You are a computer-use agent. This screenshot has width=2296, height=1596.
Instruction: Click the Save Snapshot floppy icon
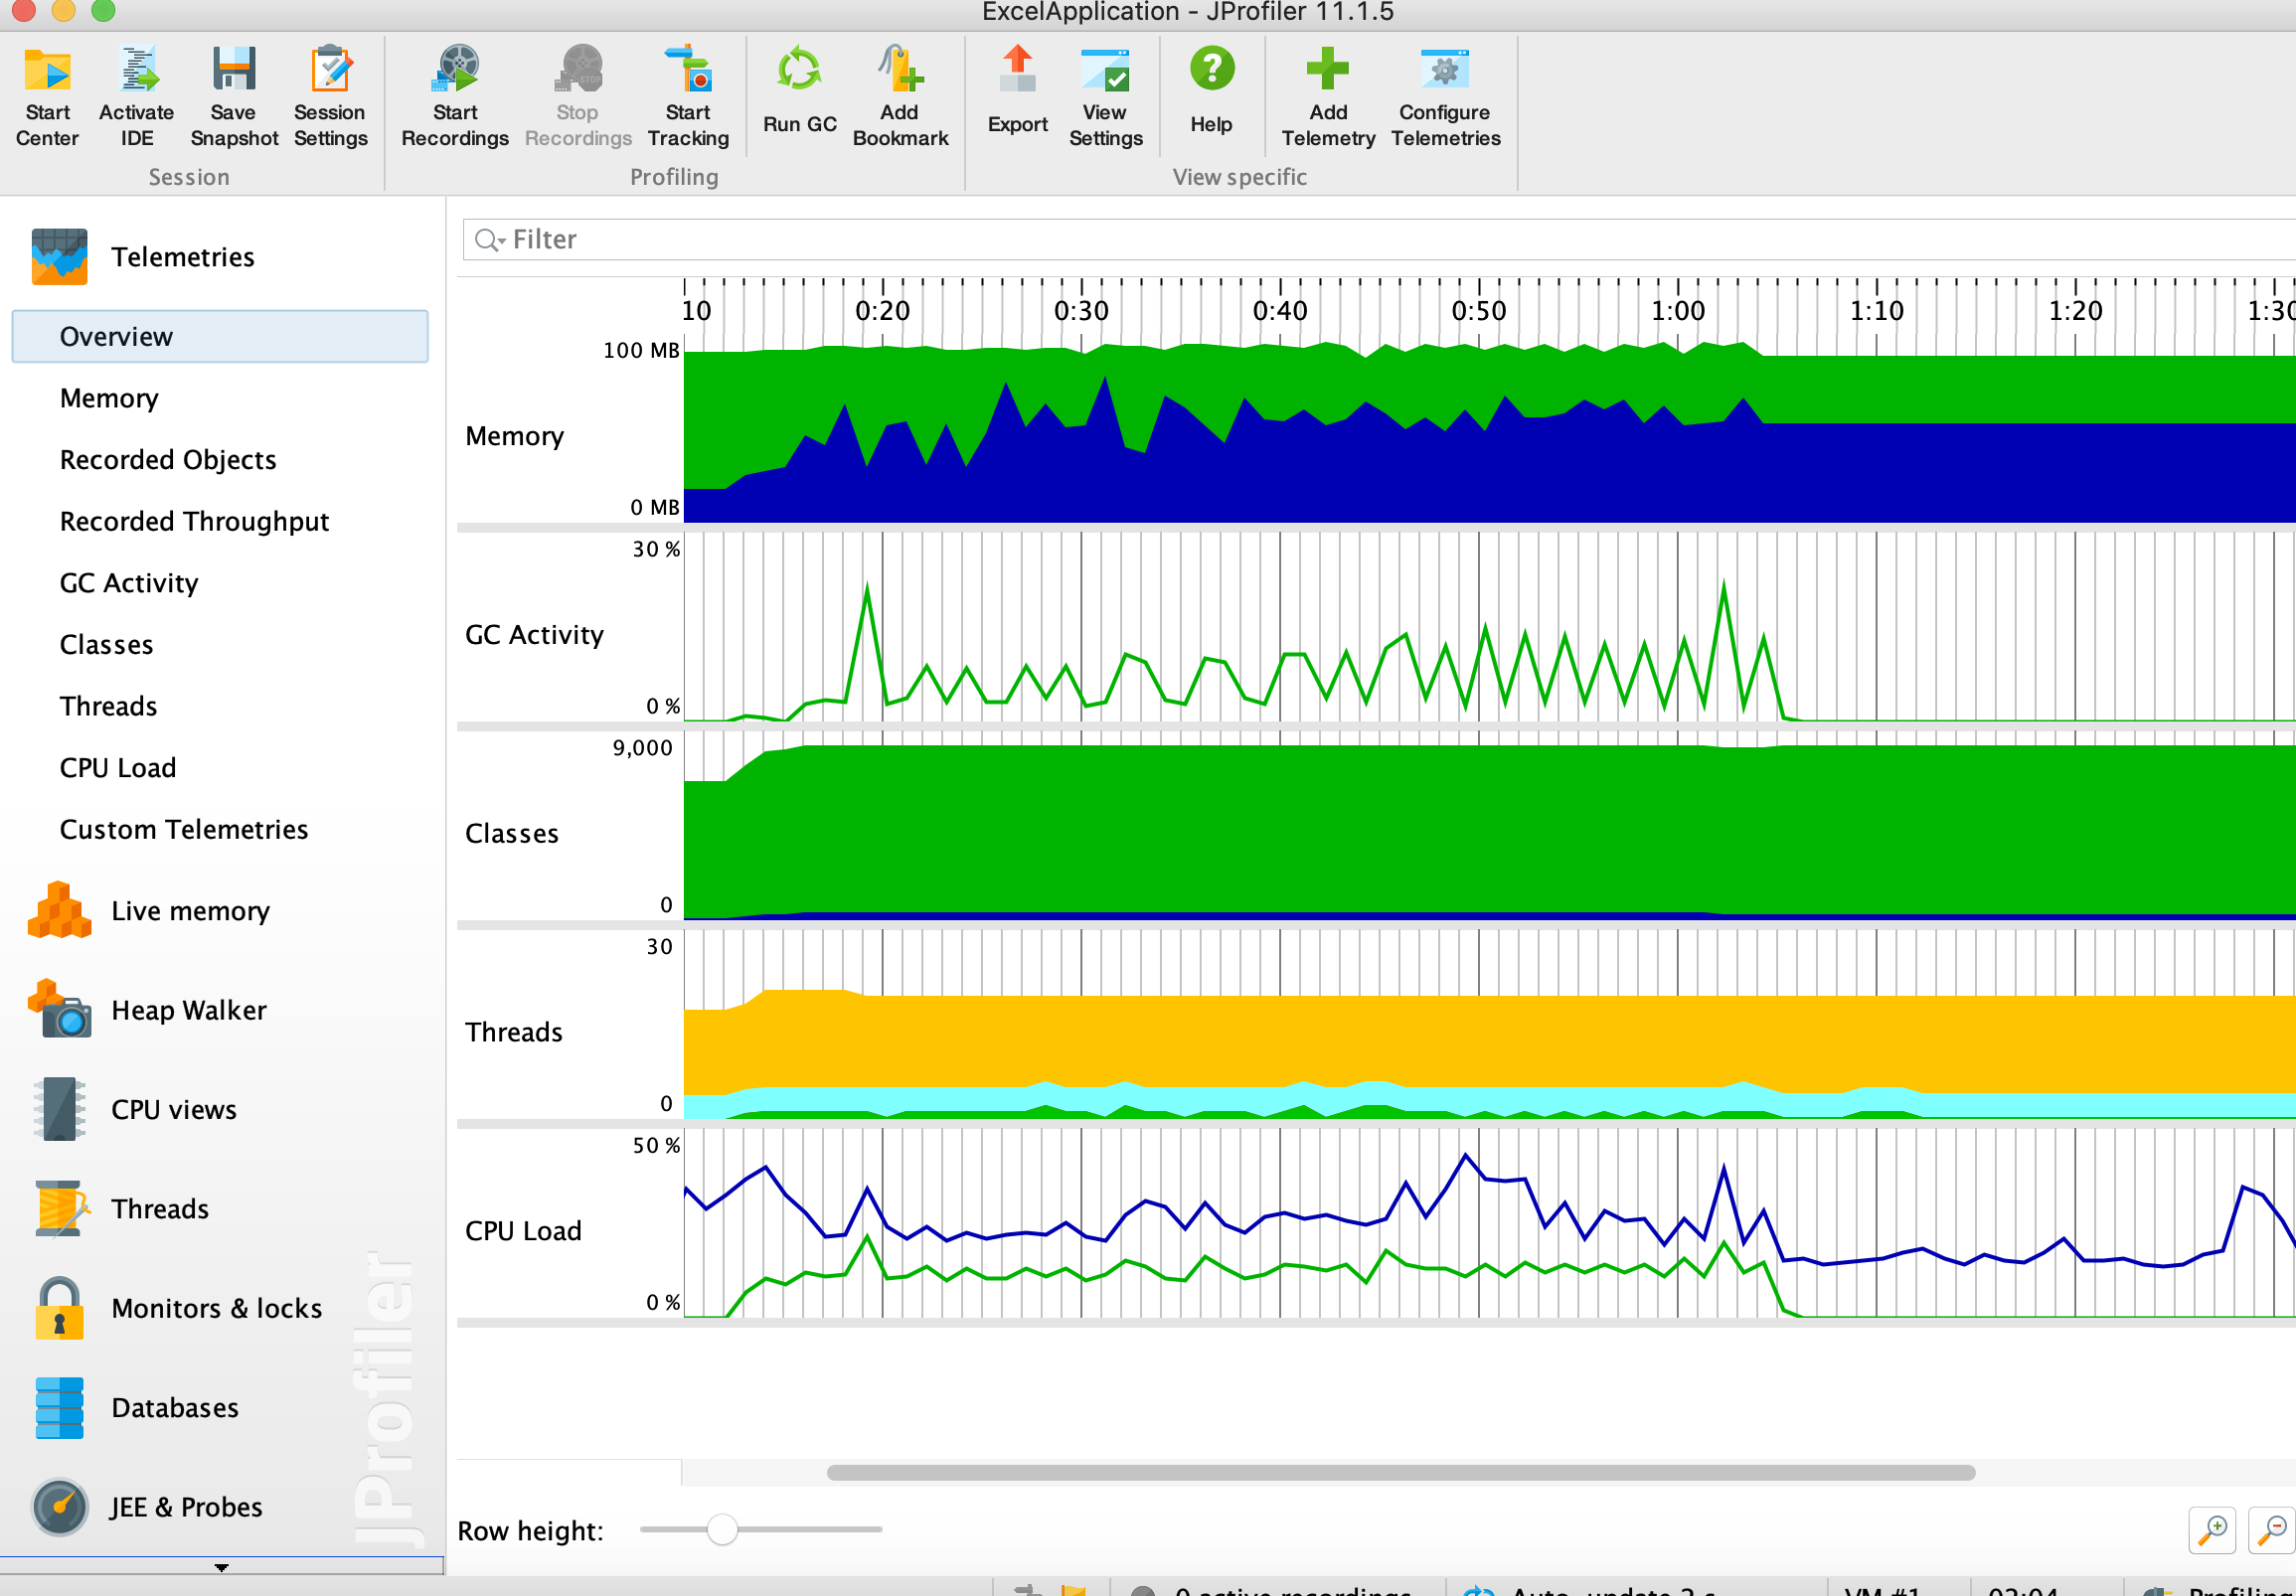pos(234,70)
